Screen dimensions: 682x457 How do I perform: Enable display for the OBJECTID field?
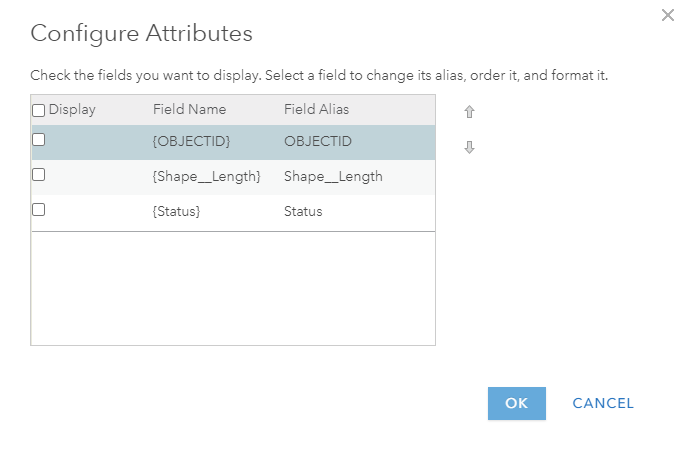39,141
